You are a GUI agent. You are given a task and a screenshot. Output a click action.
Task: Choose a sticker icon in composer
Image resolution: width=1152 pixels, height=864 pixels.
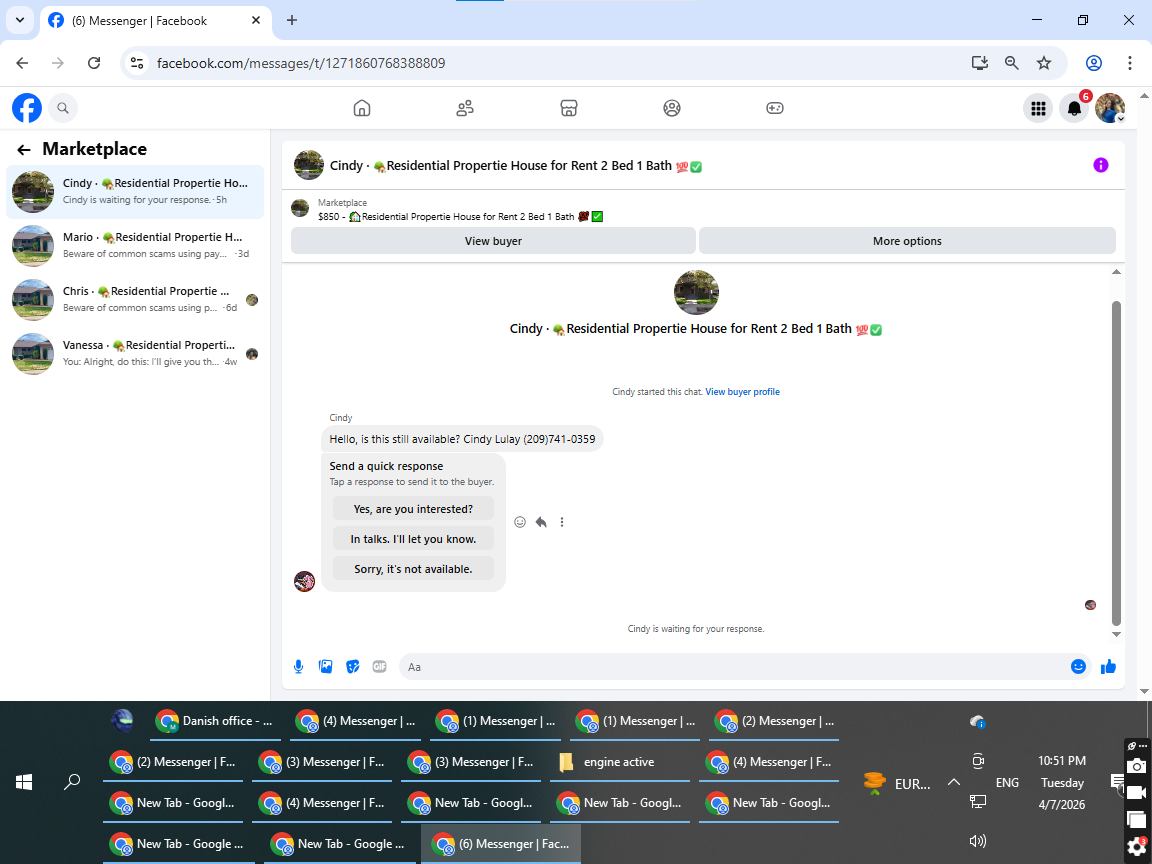point(353,667)
